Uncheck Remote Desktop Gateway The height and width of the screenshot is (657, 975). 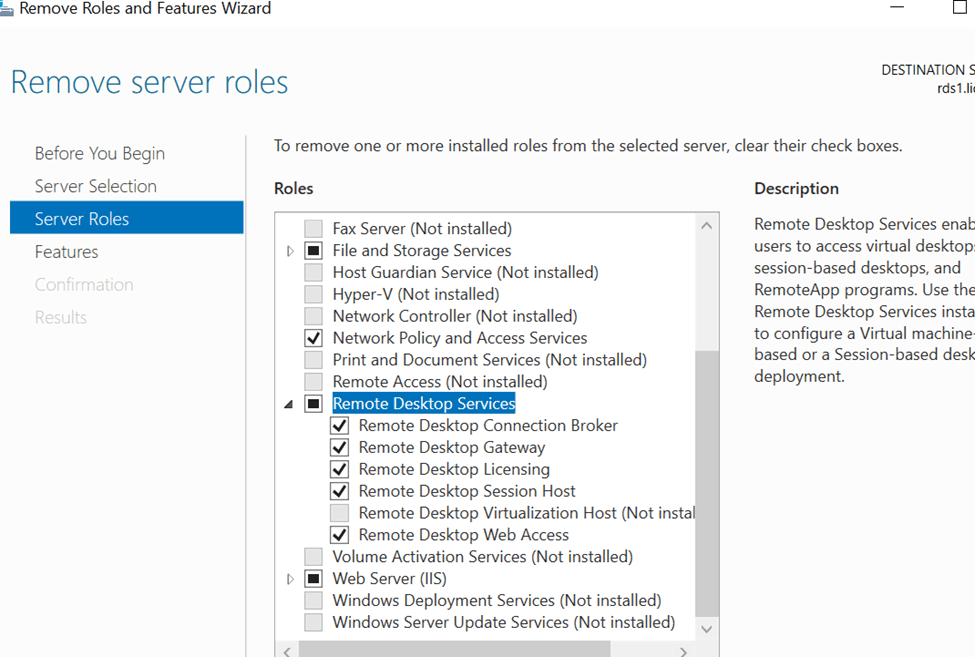coord(340,448)
